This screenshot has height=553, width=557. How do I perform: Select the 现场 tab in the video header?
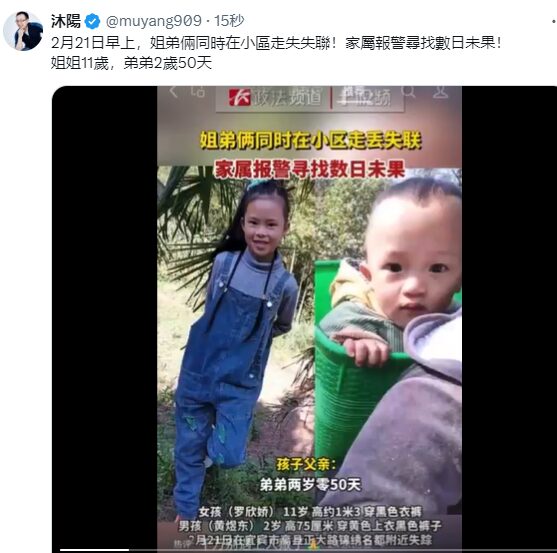[363, 97]
